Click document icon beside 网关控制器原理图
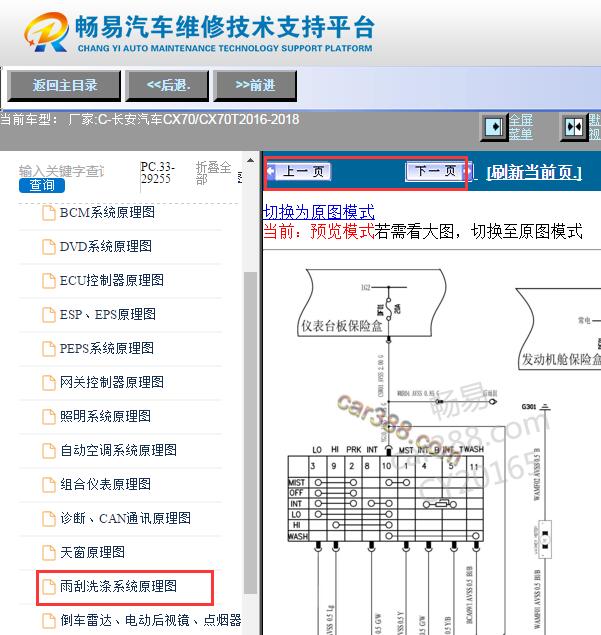 [x=49, y=383]
